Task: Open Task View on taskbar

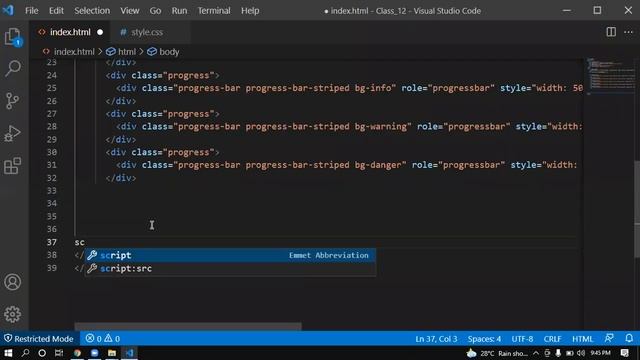Action: (59, 353)
